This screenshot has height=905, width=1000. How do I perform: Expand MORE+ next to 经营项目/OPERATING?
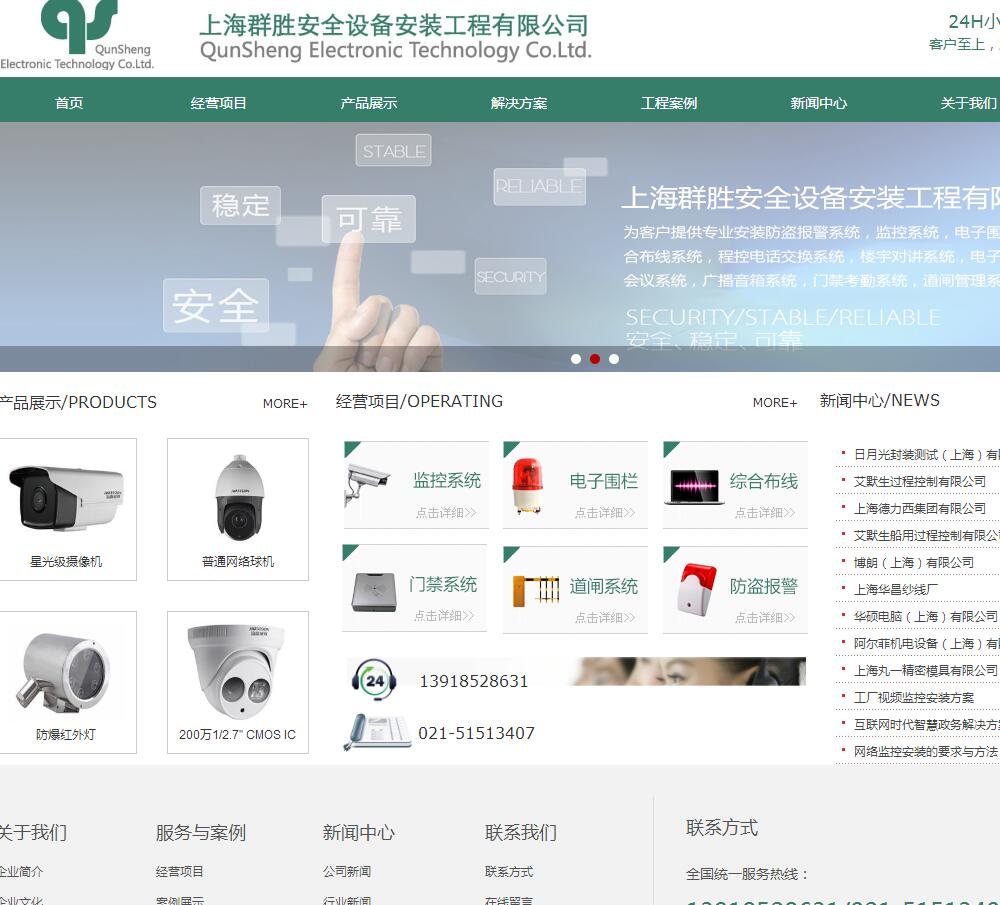click(775, 403)
